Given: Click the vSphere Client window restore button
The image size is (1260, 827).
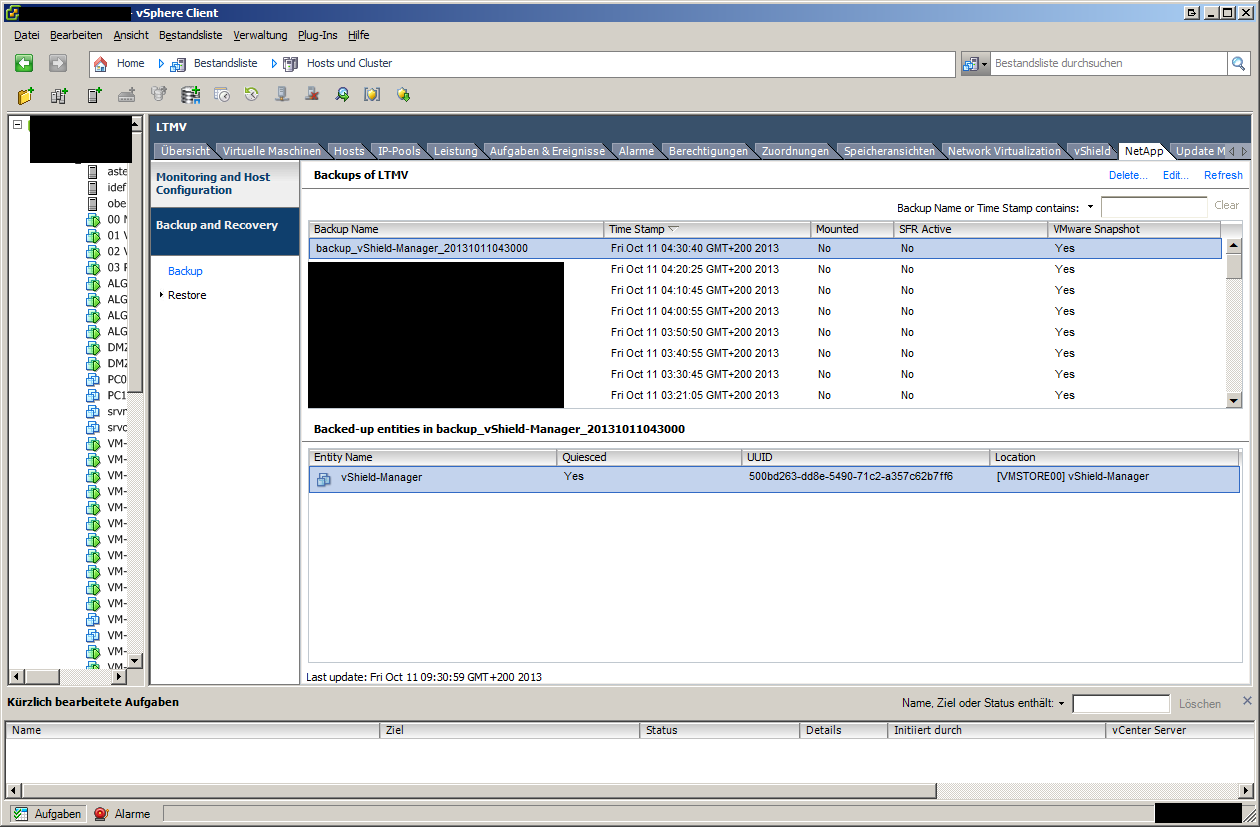Looking at the screenshot, I should point(1228,13).
